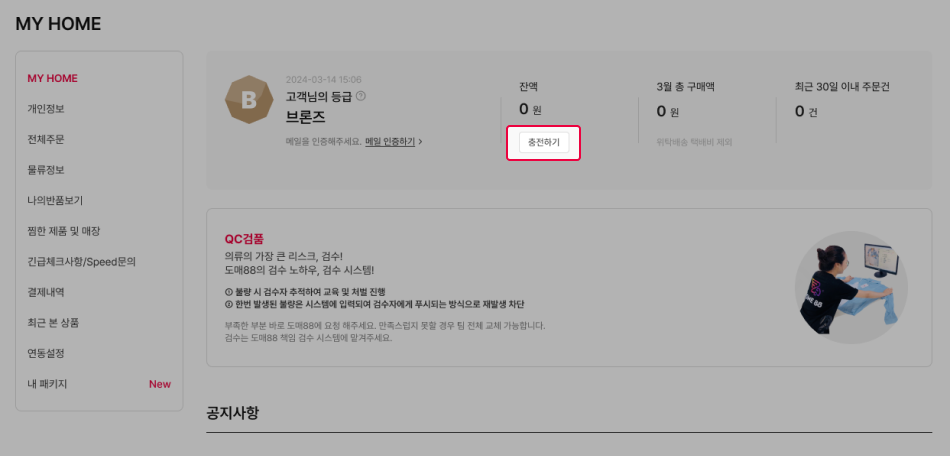Go to 전체주문 all orders
This screenshot has height=456, width=950.
pyautogui.click(x=46, y=139)
